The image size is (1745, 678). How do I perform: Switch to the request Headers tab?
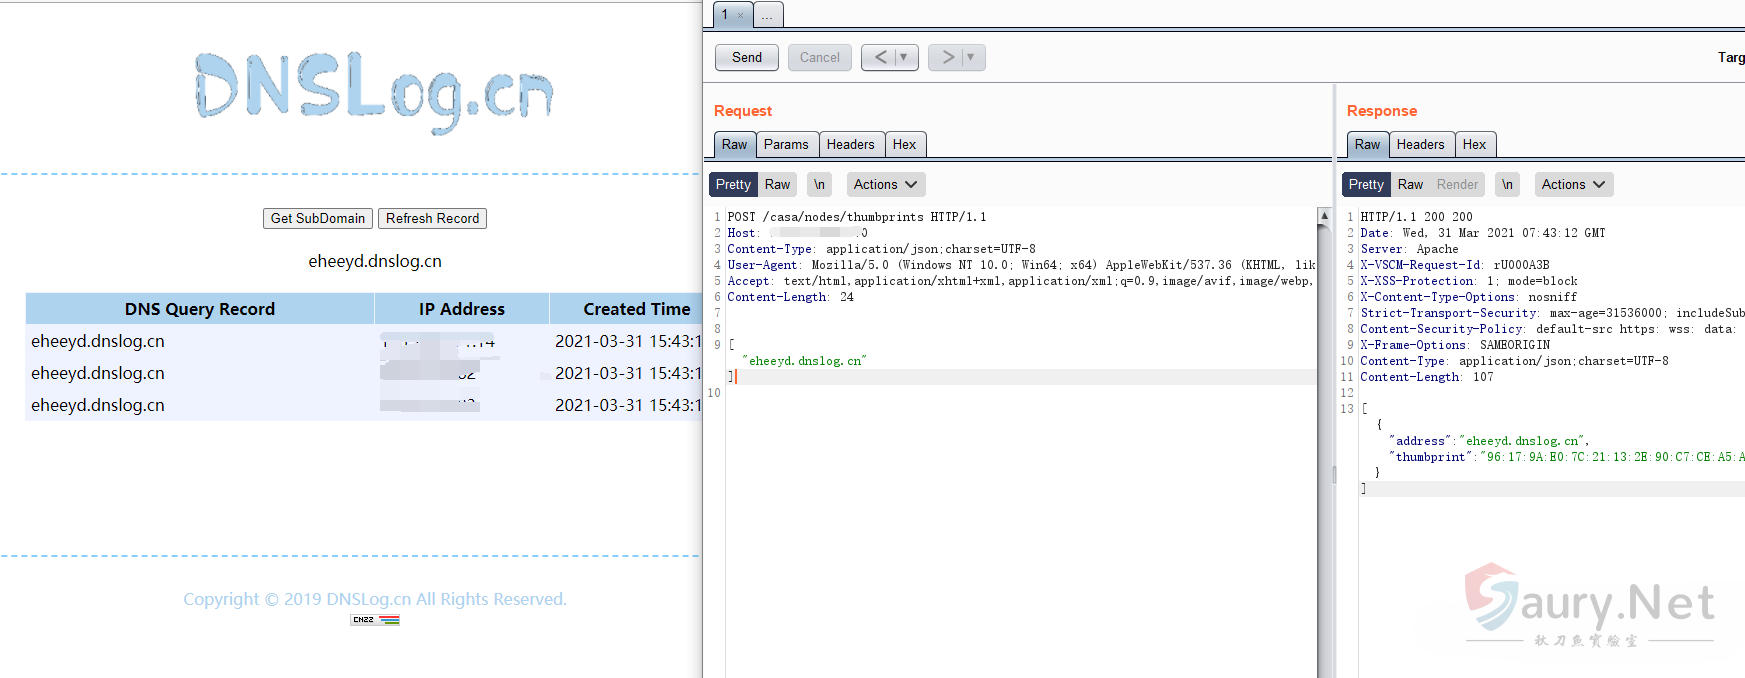[850, 145]
